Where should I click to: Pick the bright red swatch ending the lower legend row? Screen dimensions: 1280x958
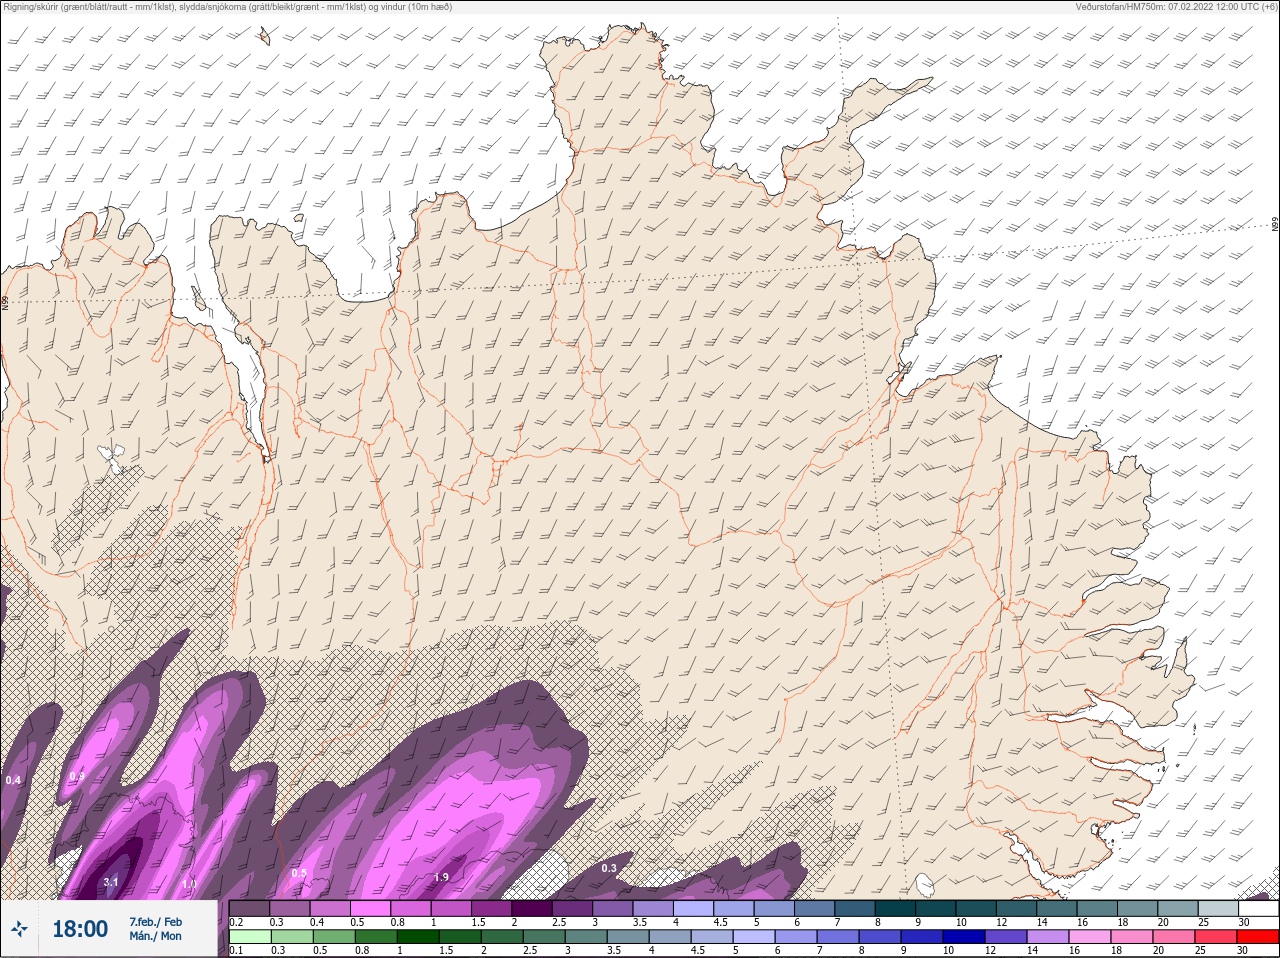(x=1258, y=938)
